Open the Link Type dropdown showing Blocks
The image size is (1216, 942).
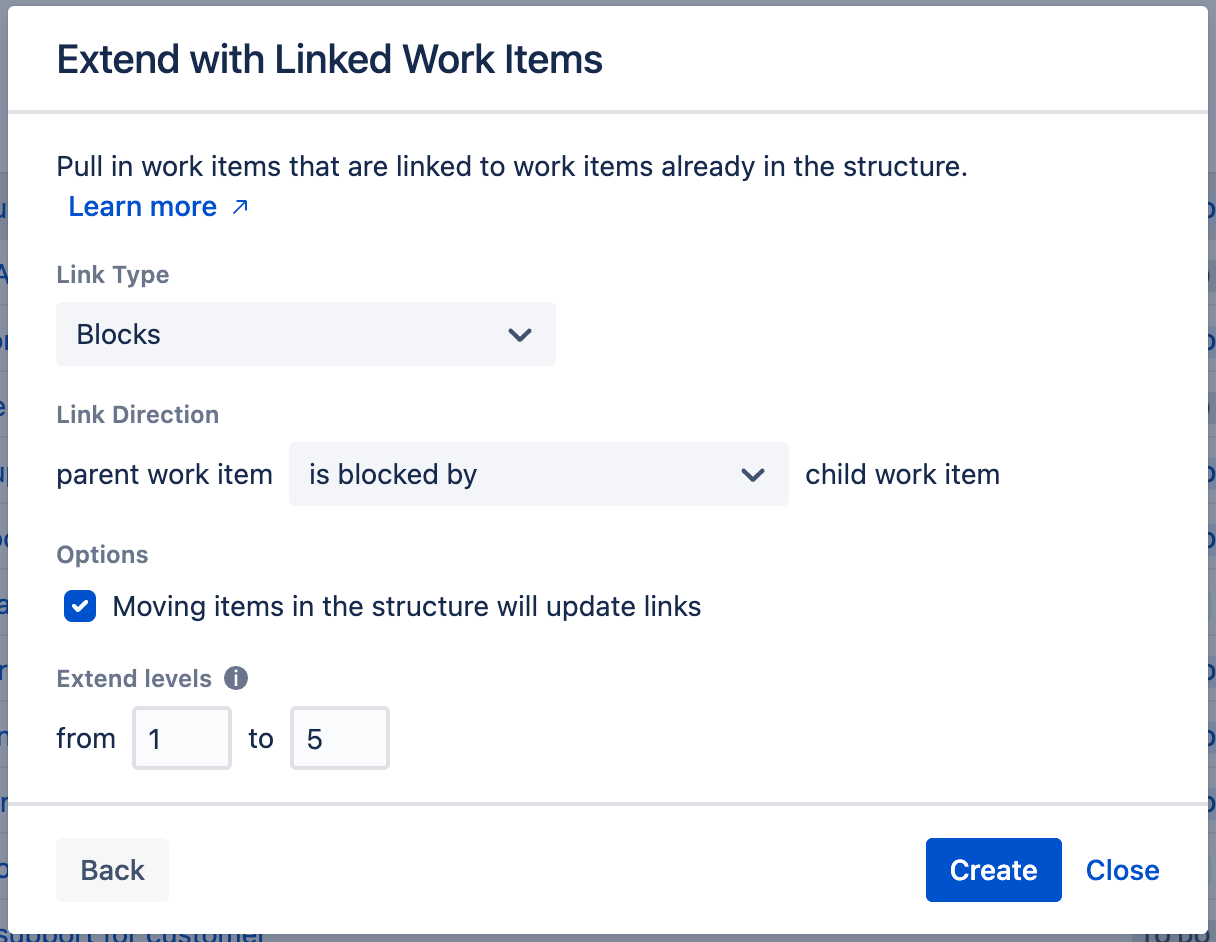pos(305,335)
